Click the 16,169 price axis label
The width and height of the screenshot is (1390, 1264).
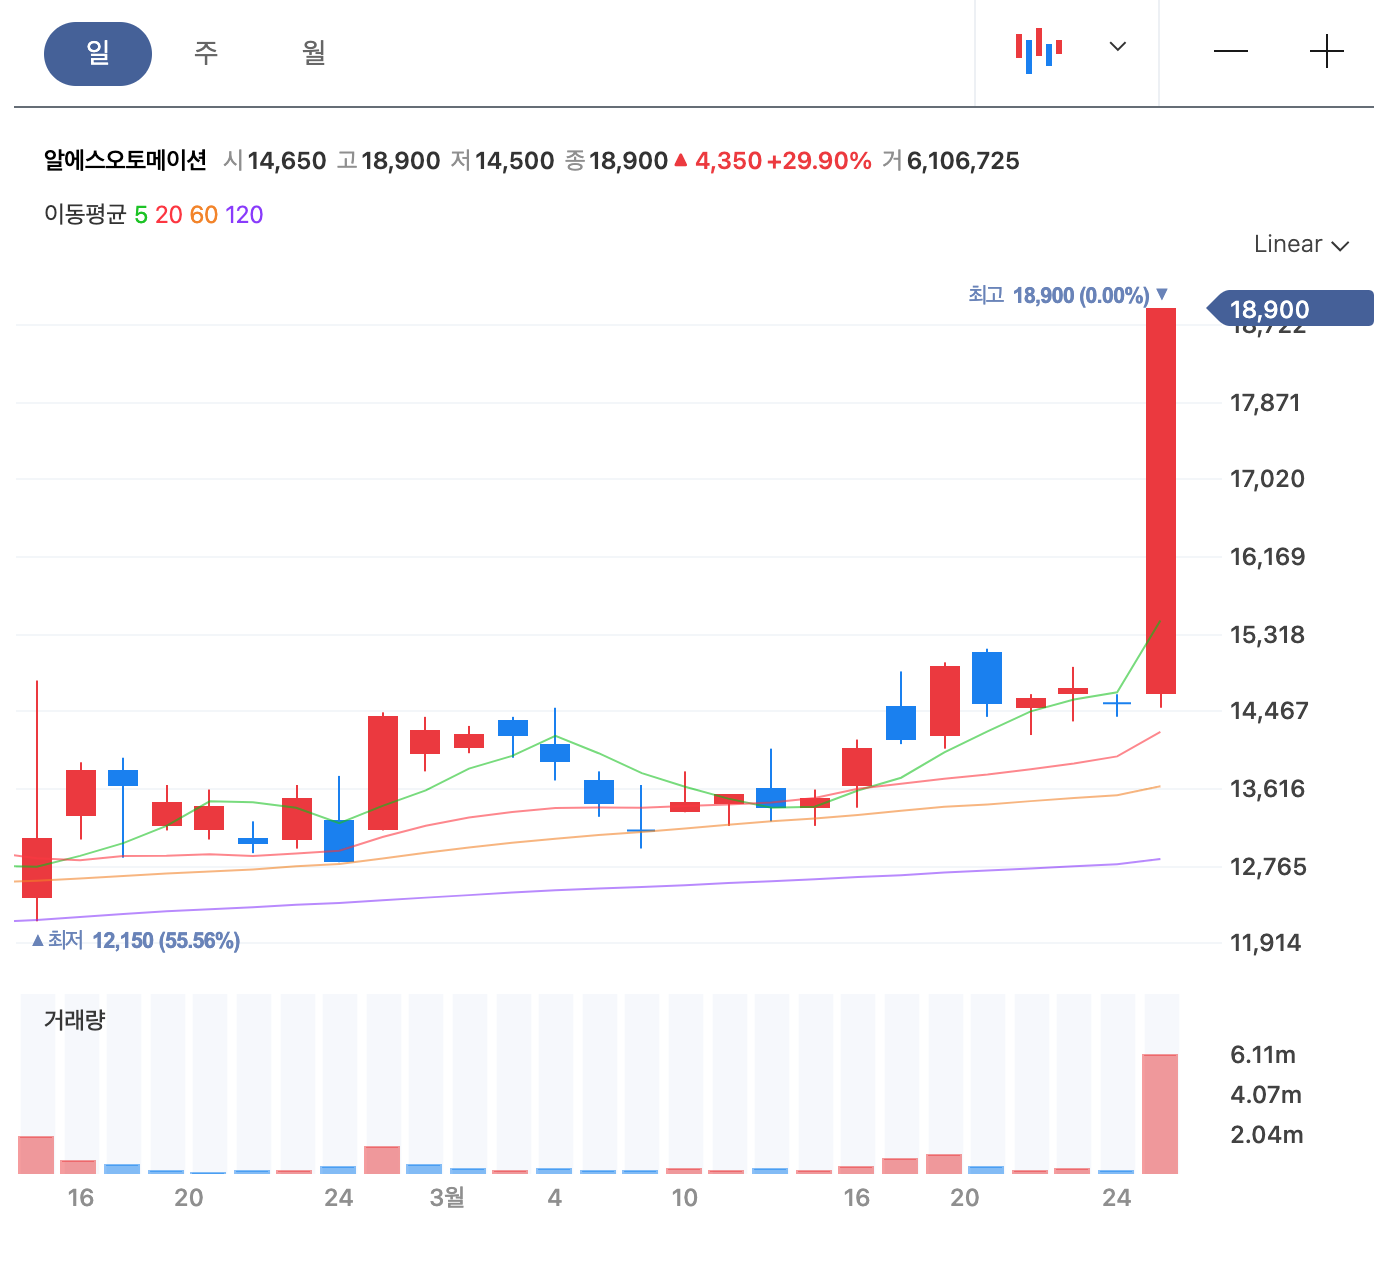pyautogui.click(x=1267, y=557)
